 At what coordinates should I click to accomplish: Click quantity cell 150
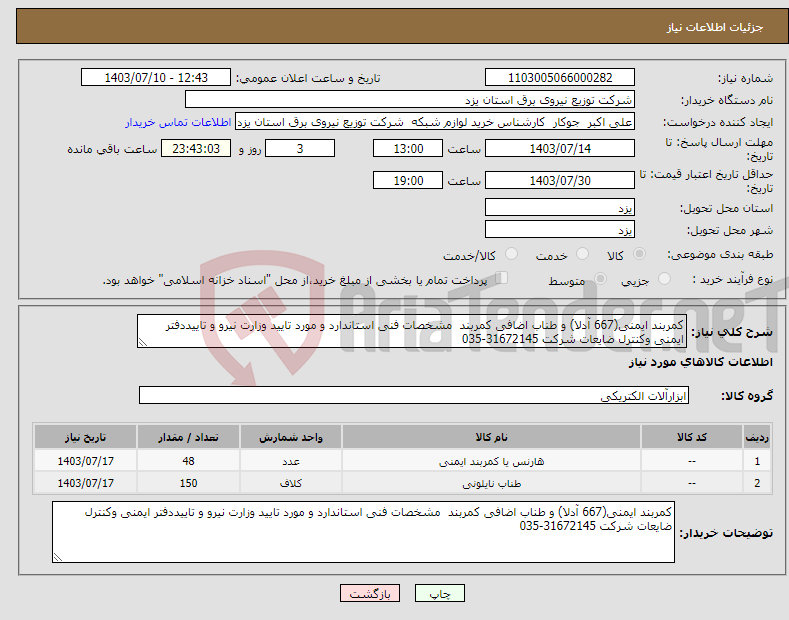[x=188, y=483]
